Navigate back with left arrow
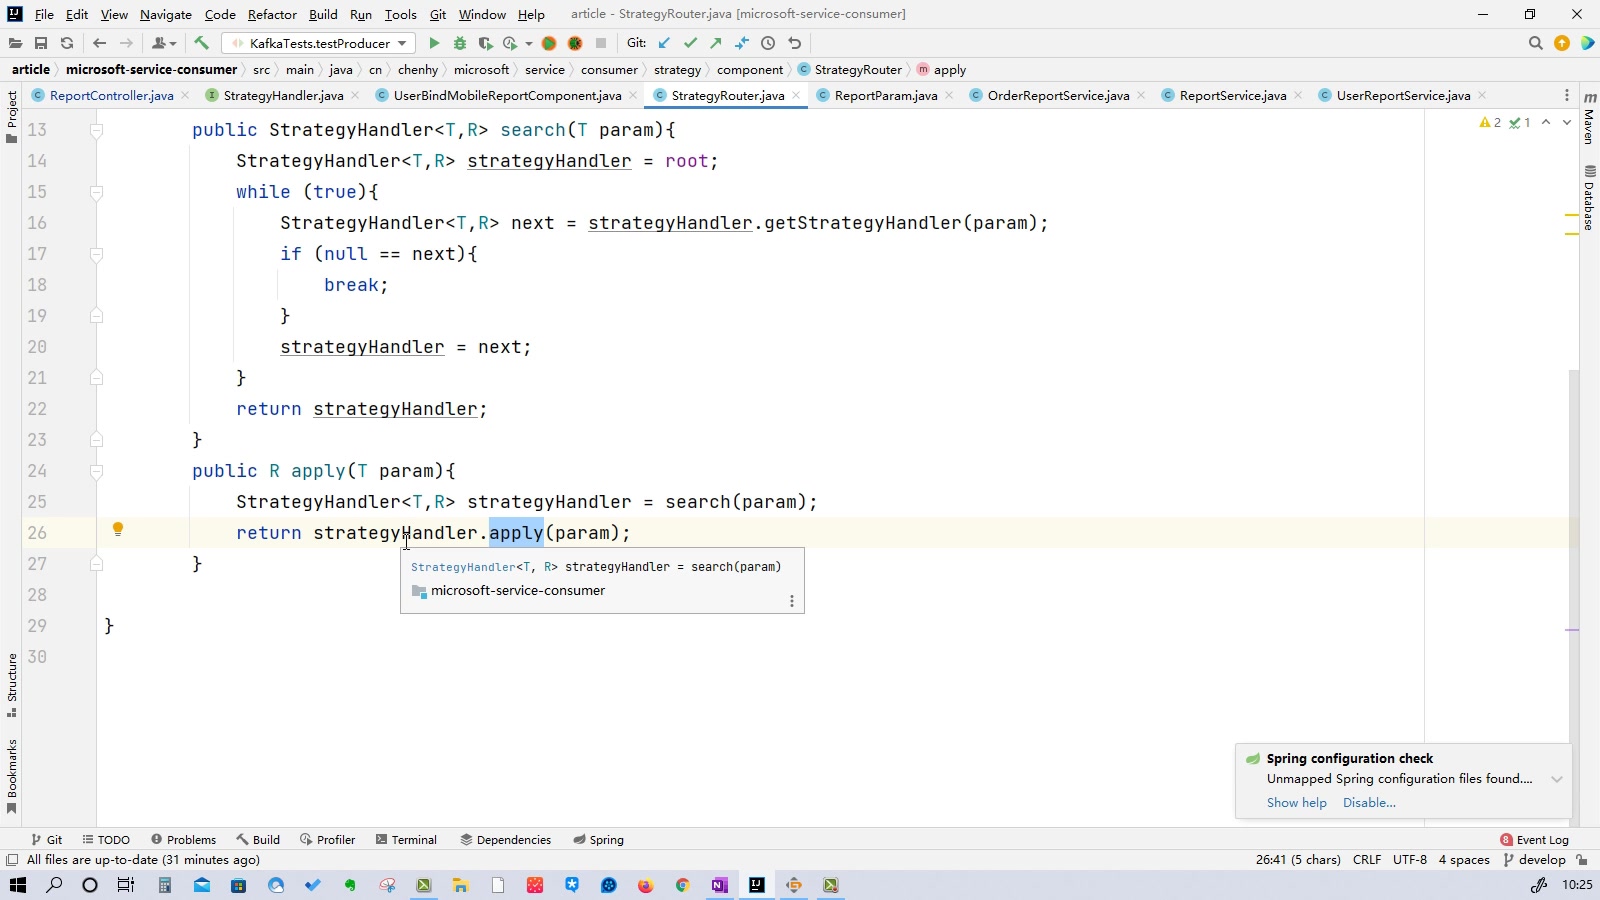The height and width of the screenshot is (900, 1600). (99, 43)
